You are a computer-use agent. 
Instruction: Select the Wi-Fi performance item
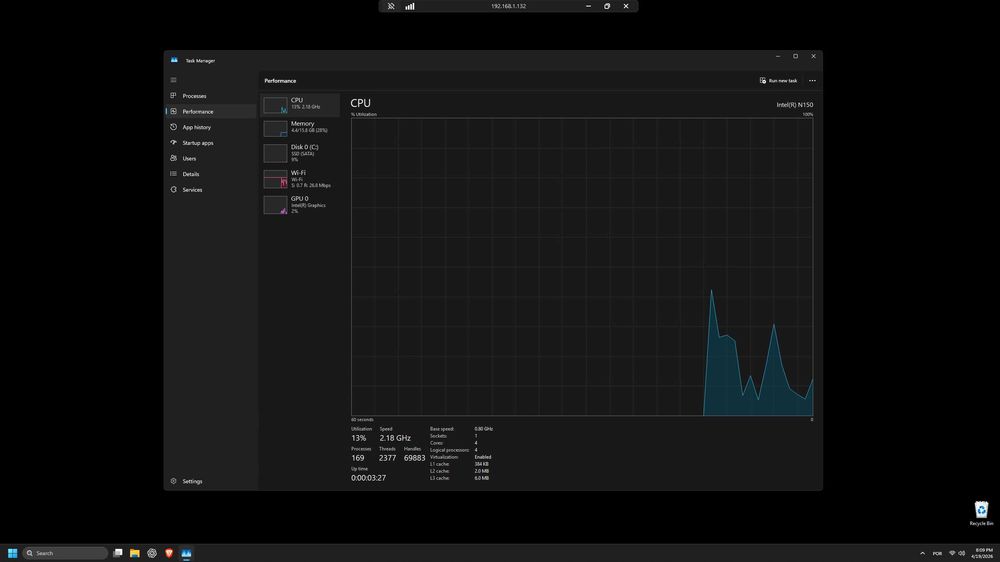(x=300, y=179)
